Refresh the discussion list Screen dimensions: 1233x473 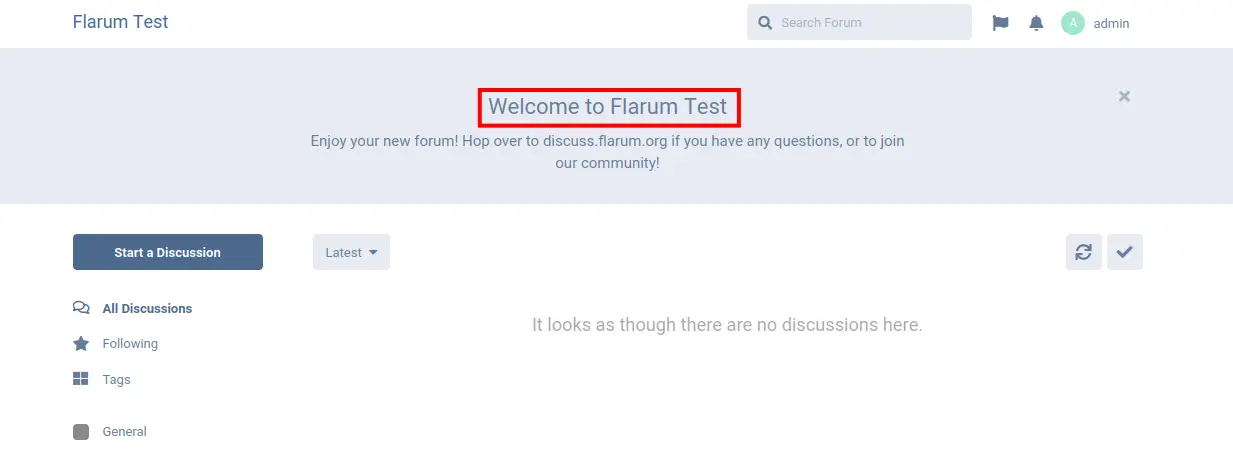[x=1084, y=252]
